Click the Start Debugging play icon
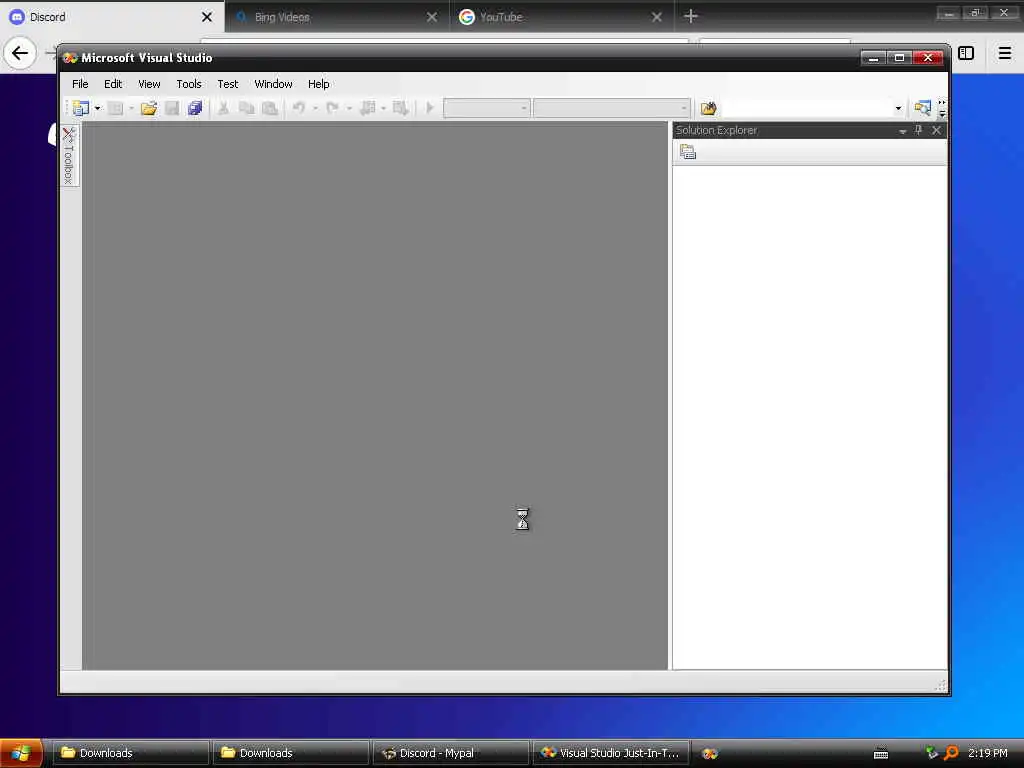 pos(430,108)
